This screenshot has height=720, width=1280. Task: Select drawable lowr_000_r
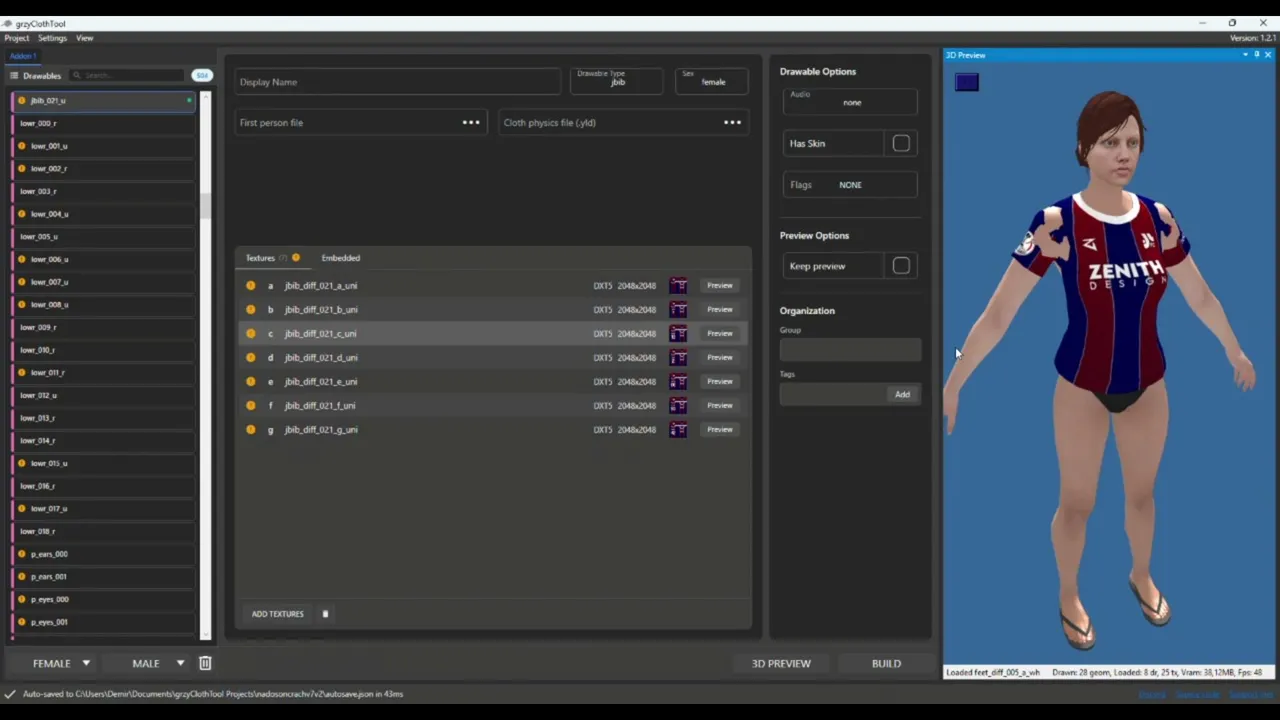pos(103,124)
